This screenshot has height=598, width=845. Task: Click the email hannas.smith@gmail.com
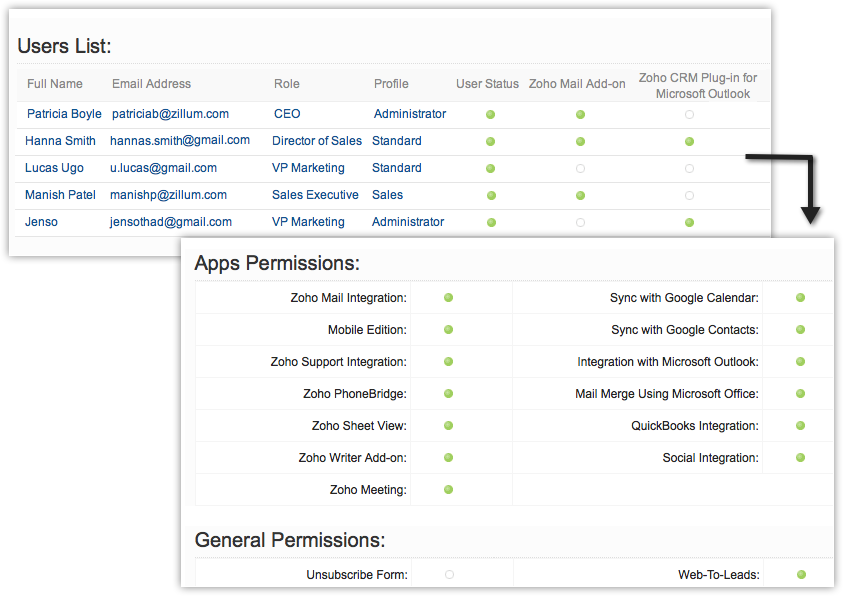click(x=180, y=141)
